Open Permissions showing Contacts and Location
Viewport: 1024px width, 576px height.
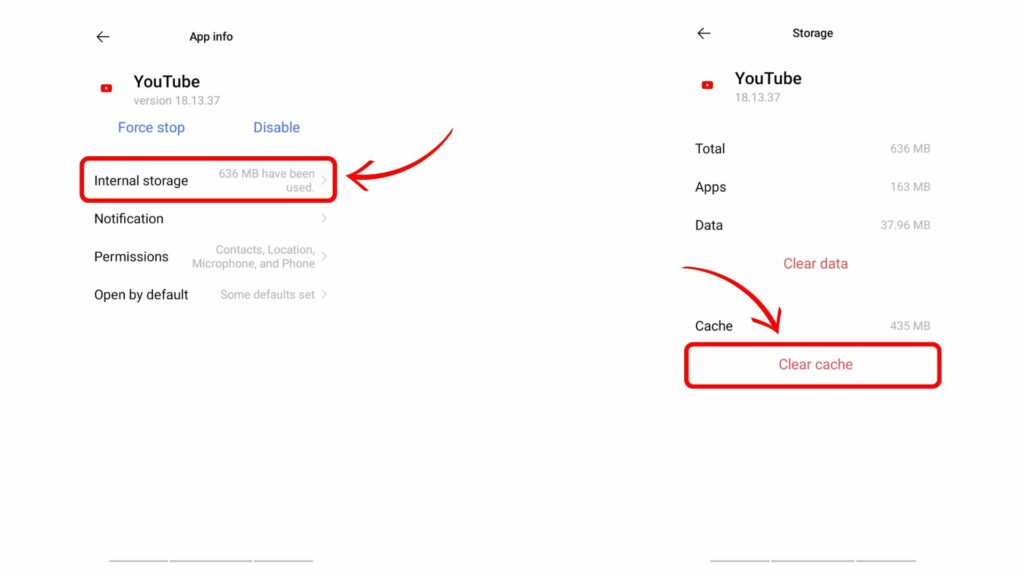131,256
